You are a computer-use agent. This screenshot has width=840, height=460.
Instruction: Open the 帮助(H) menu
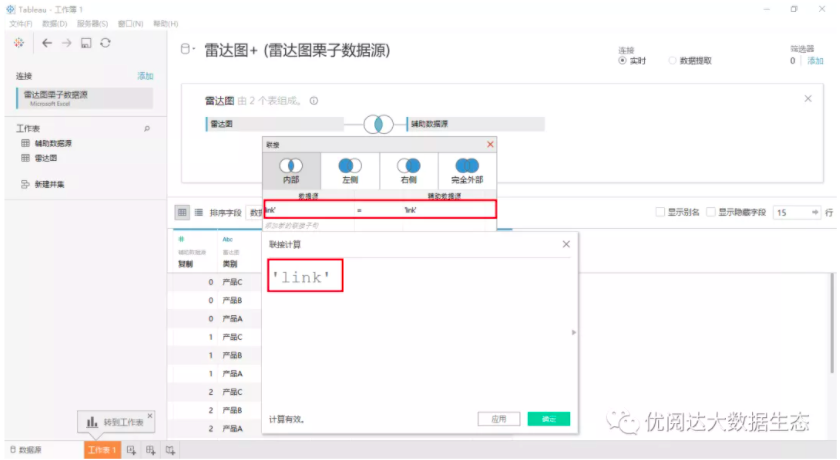click(166, 24)
